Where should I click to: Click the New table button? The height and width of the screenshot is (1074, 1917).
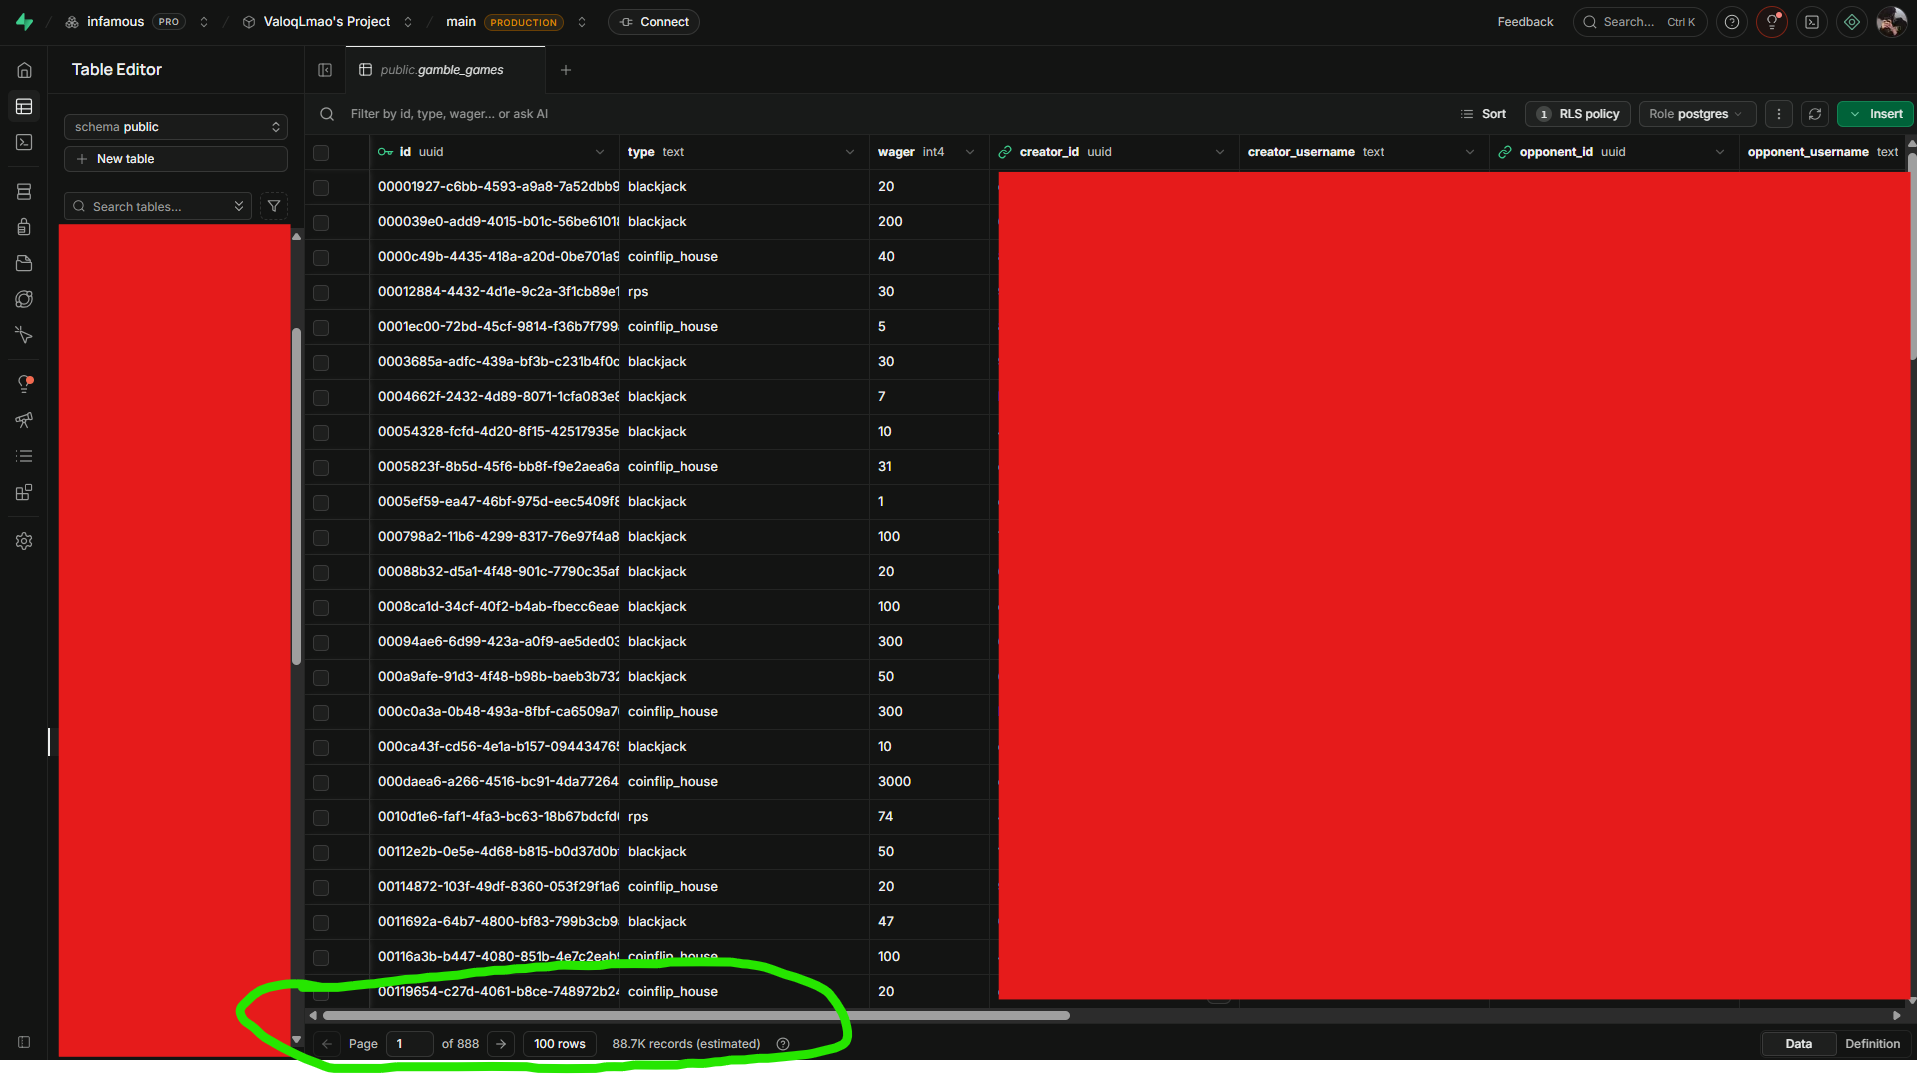[176, 159]
